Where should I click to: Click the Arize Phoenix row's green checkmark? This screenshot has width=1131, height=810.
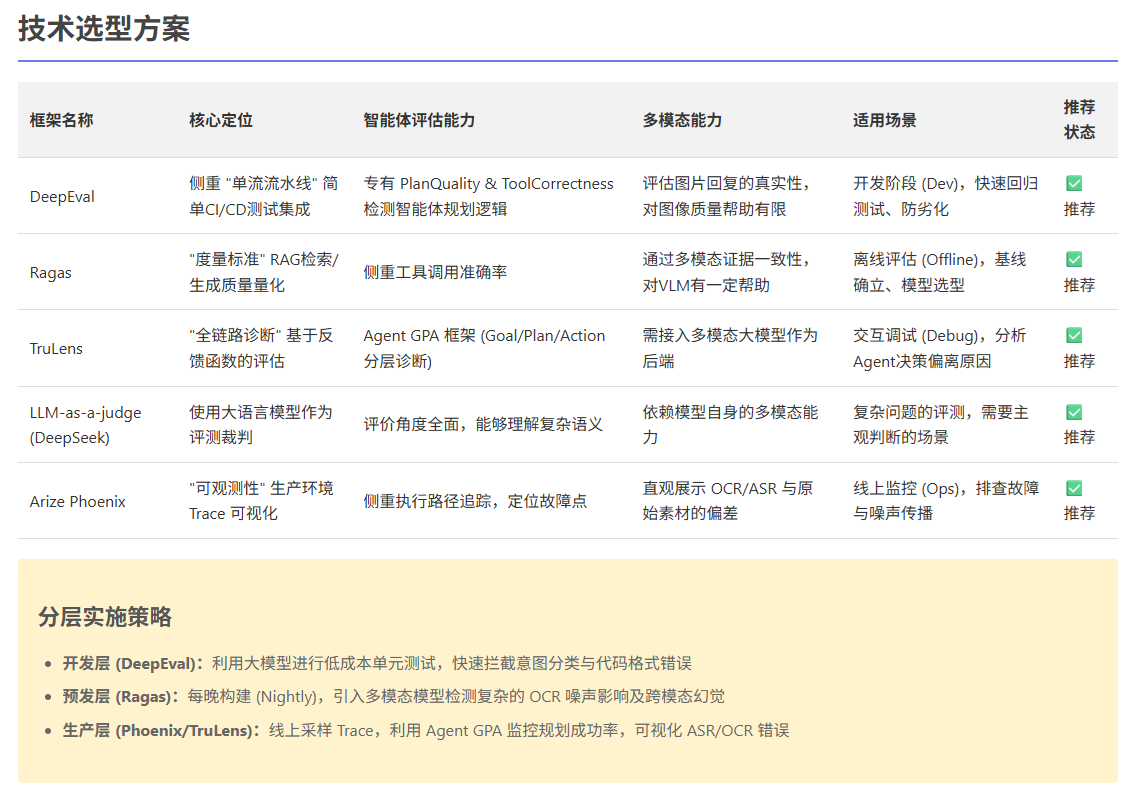1073,488
